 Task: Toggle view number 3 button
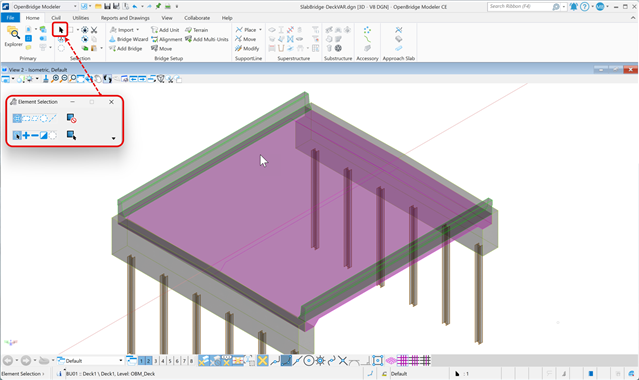click(156, 361)
